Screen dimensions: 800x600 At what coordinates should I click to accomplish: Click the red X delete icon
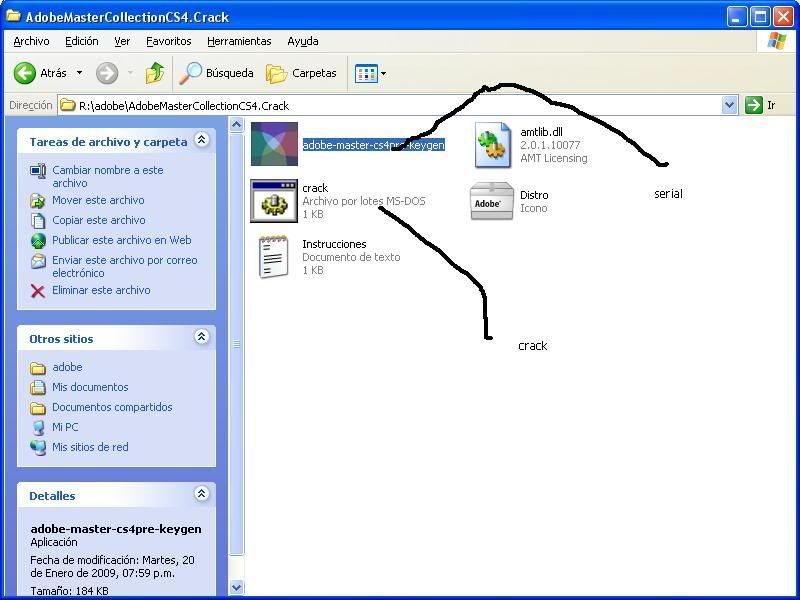(38, 291)
